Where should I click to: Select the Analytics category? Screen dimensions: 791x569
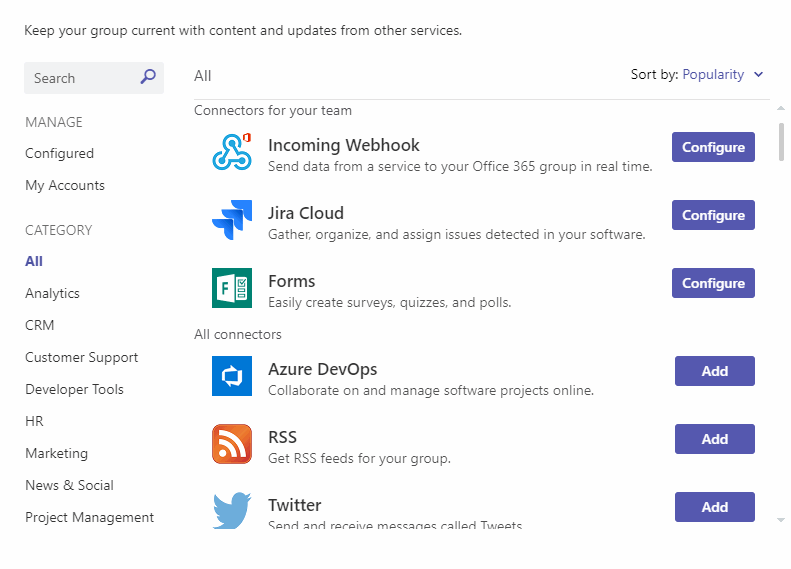[52, 294]
